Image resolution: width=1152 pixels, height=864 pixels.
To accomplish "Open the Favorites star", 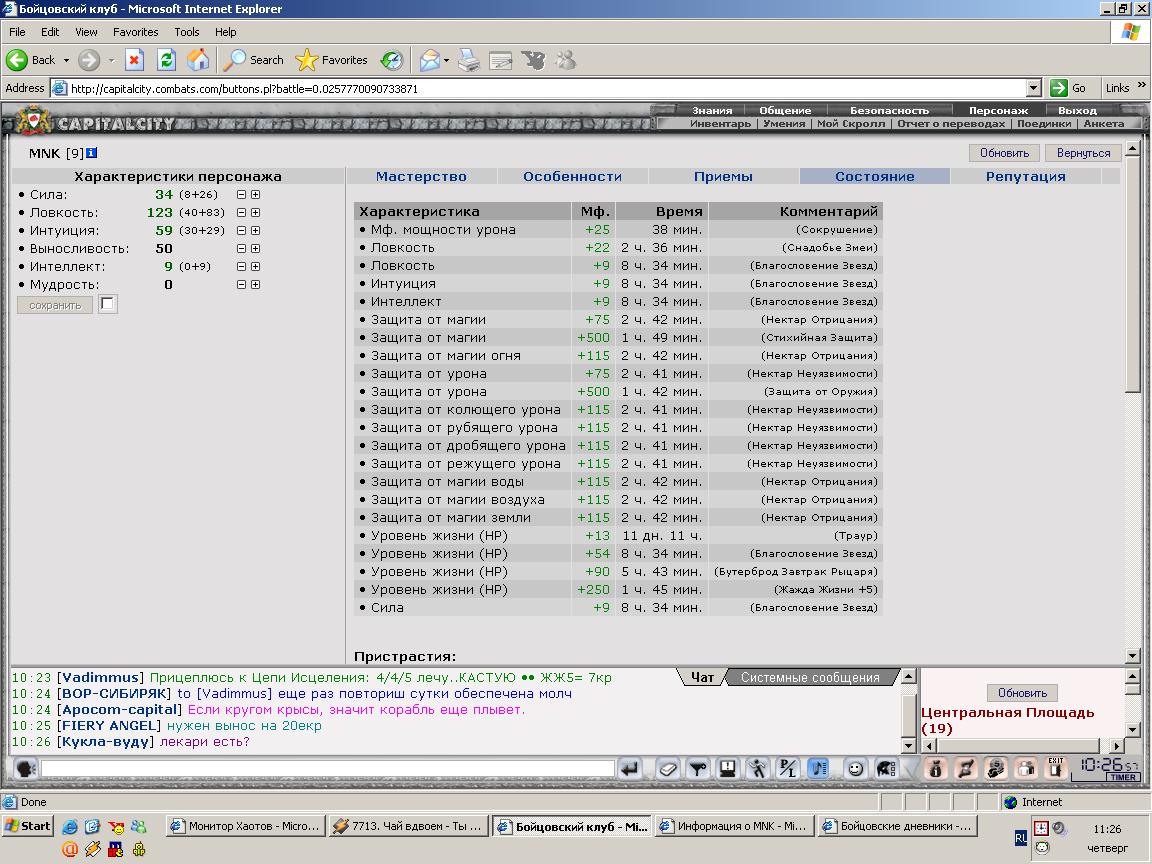I will click(x=306, y=60).
